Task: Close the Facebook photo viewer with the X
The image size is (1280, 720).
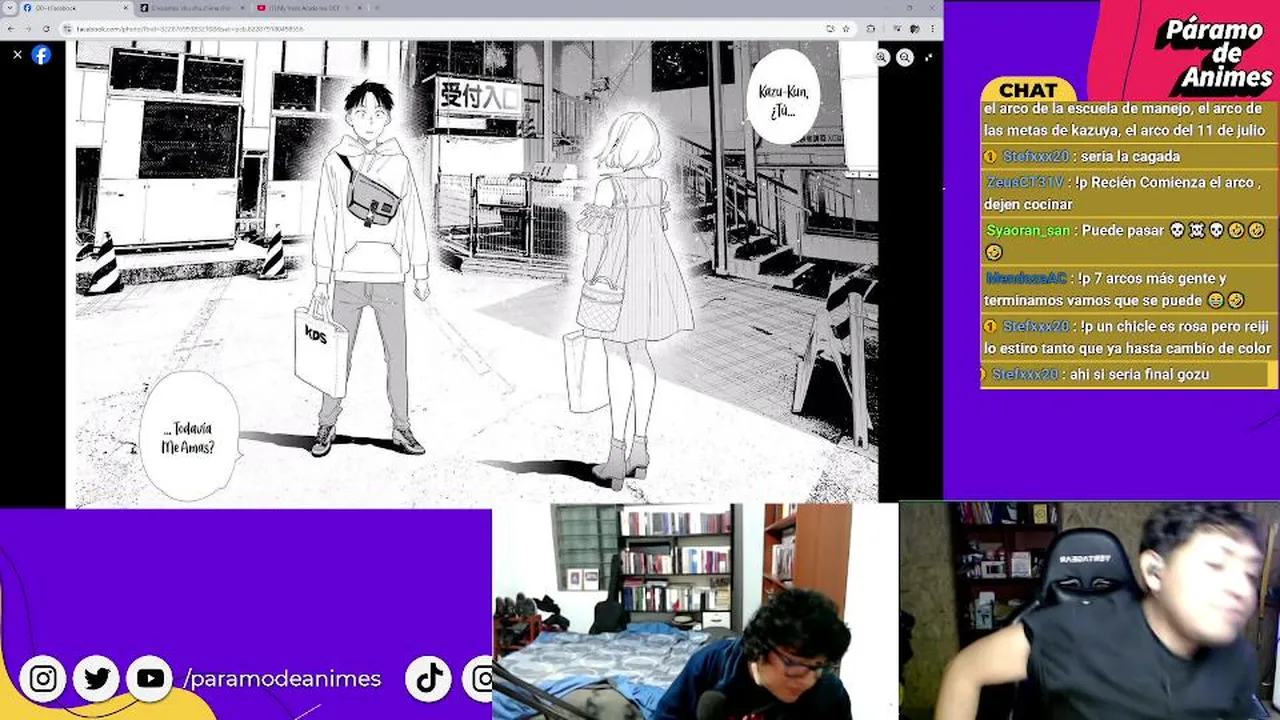Action: click(x=17, y=55)
